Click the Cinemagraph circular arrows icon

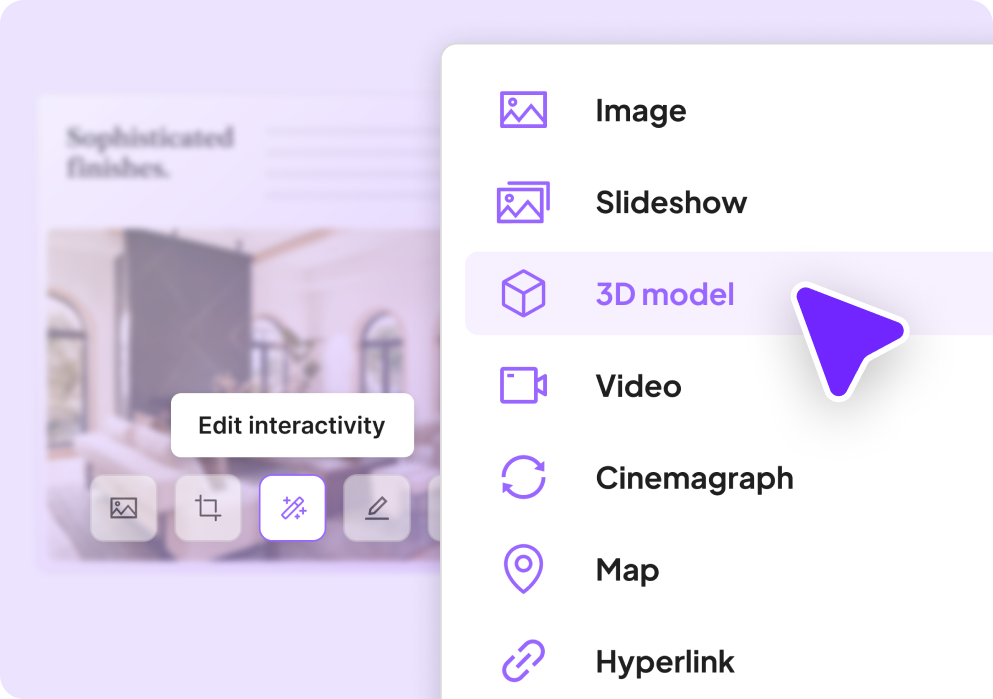pos(523,478)
